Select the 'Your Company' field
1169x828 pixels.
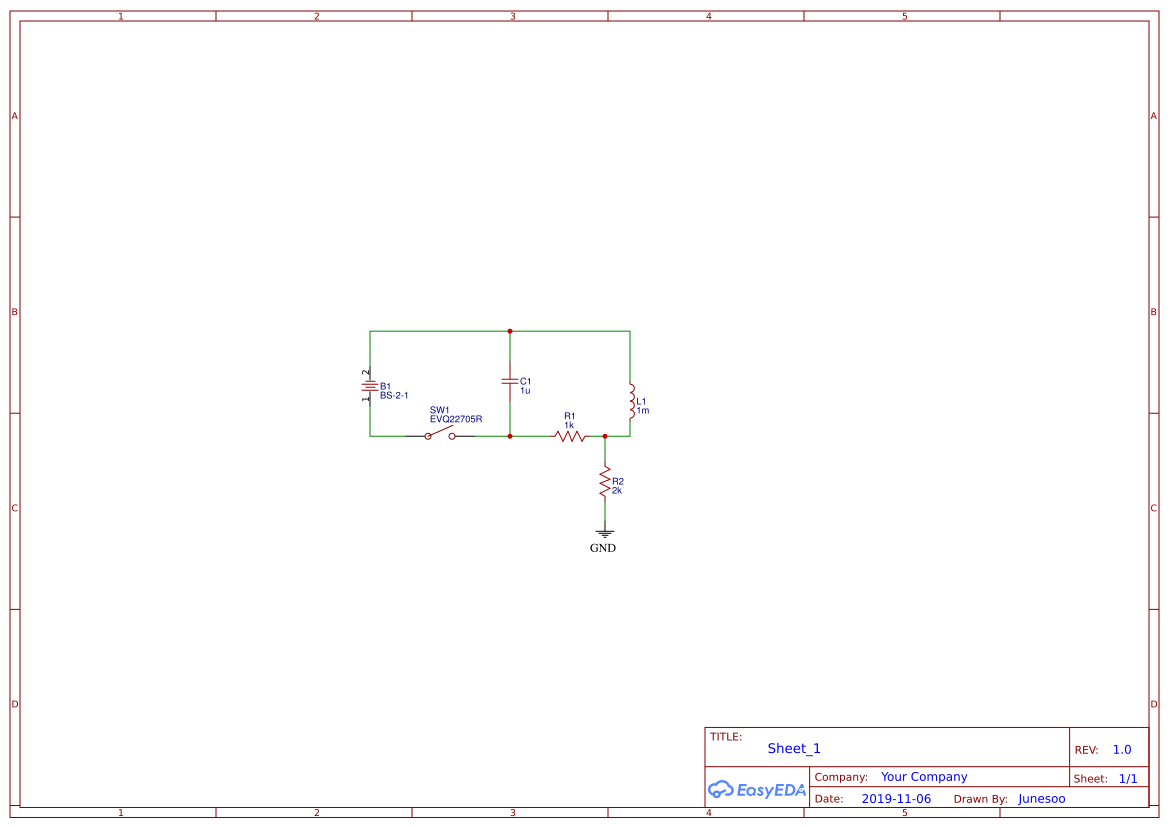coord(924,777)
